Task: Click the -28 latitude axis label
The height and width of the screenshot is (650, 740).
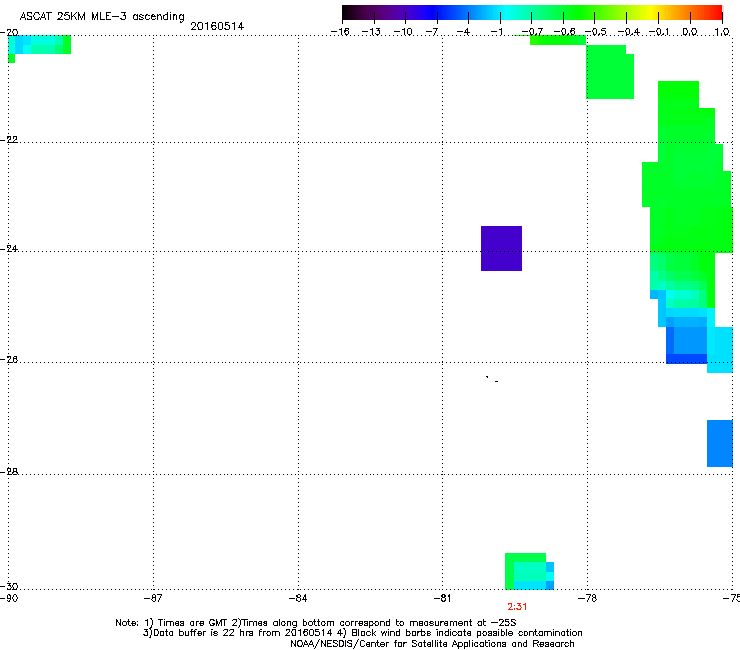Action: [9, 472]
